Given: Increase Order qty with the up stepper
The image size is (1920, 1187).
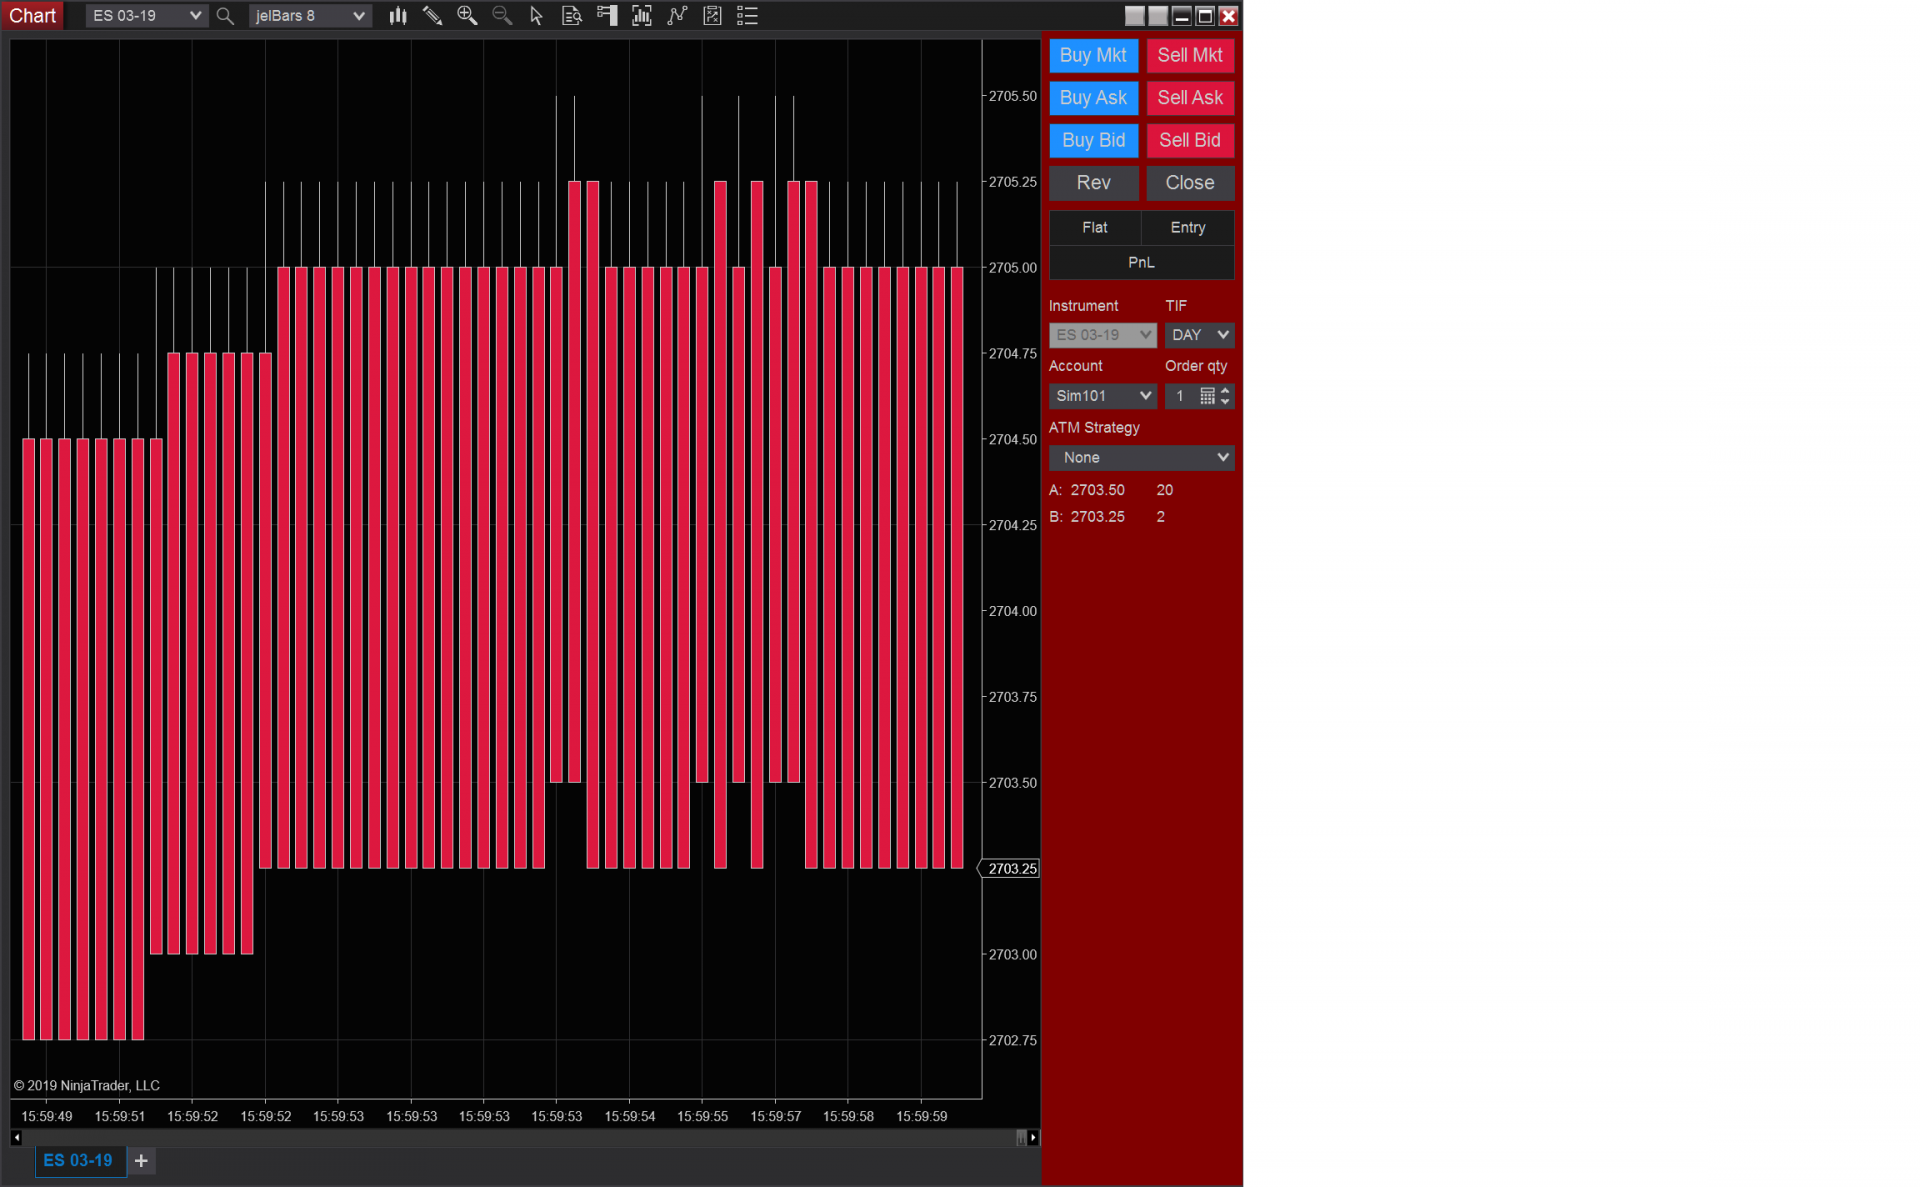Looking at the screenshot, I should 1226,391.
